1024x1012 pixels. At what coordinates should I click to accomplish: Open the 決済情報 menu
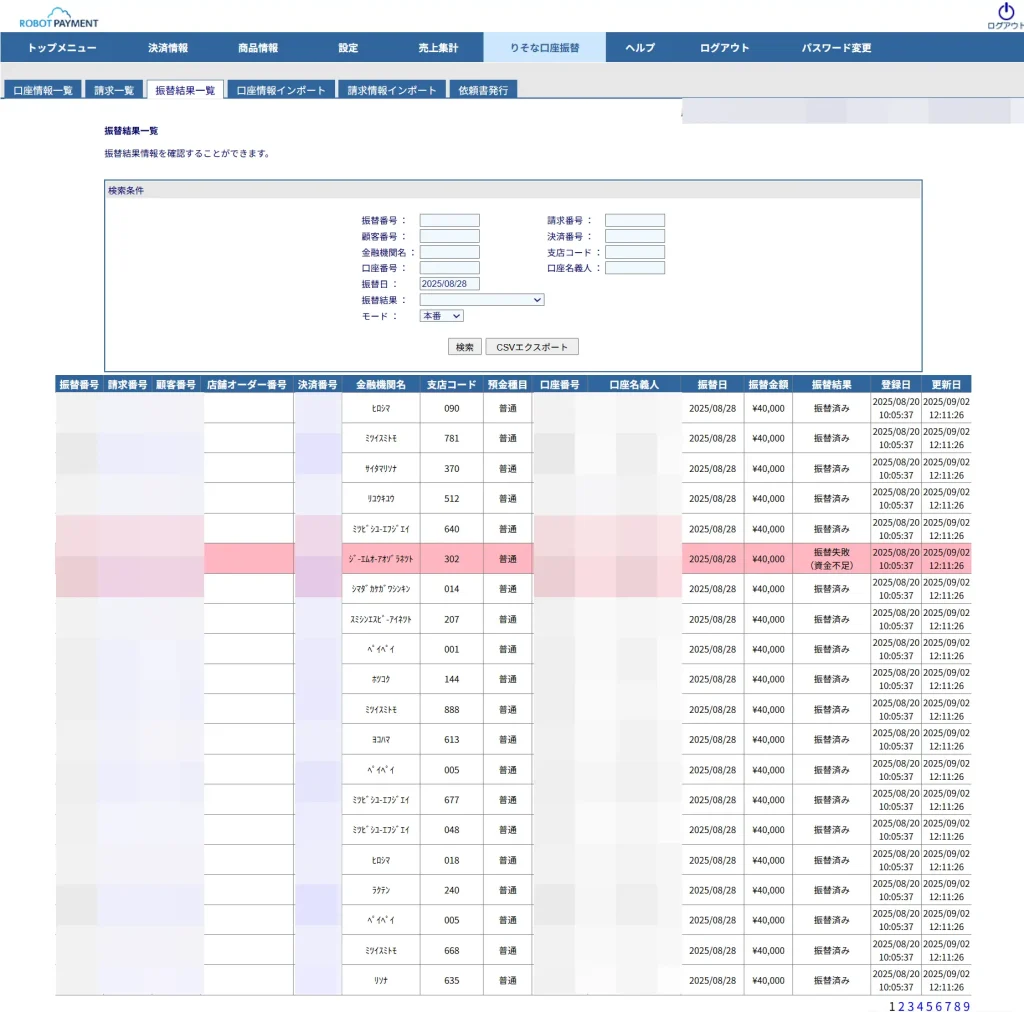[168, 48]
